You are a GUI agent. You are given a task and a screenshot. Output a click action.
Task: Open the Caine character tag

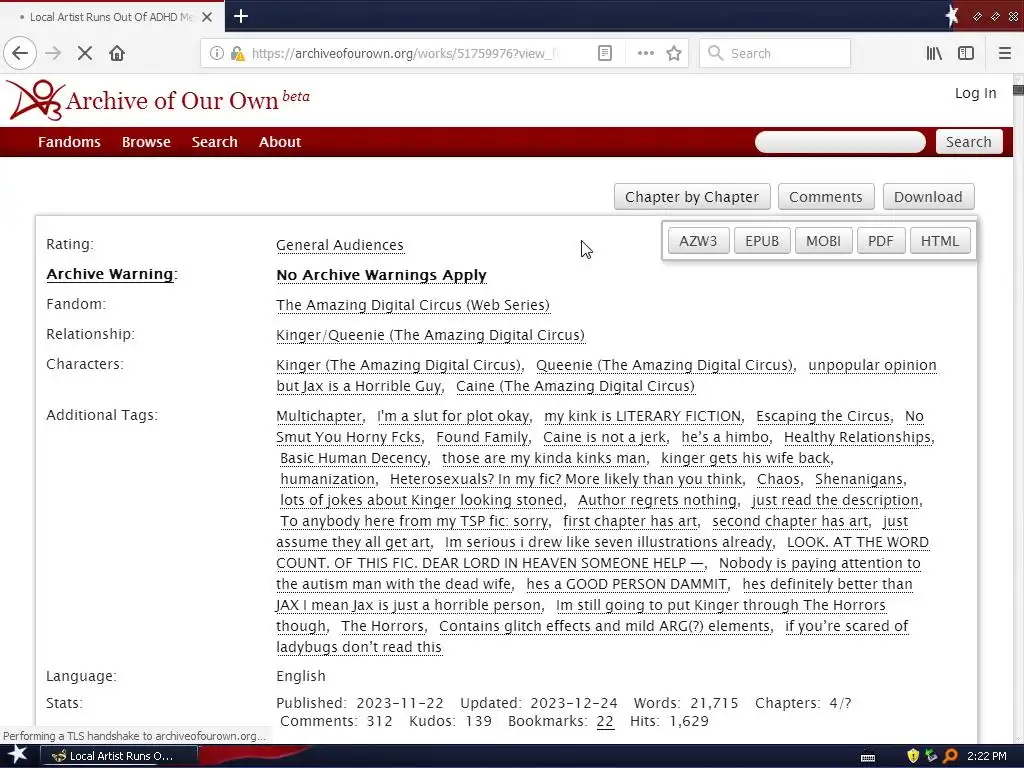575,386
